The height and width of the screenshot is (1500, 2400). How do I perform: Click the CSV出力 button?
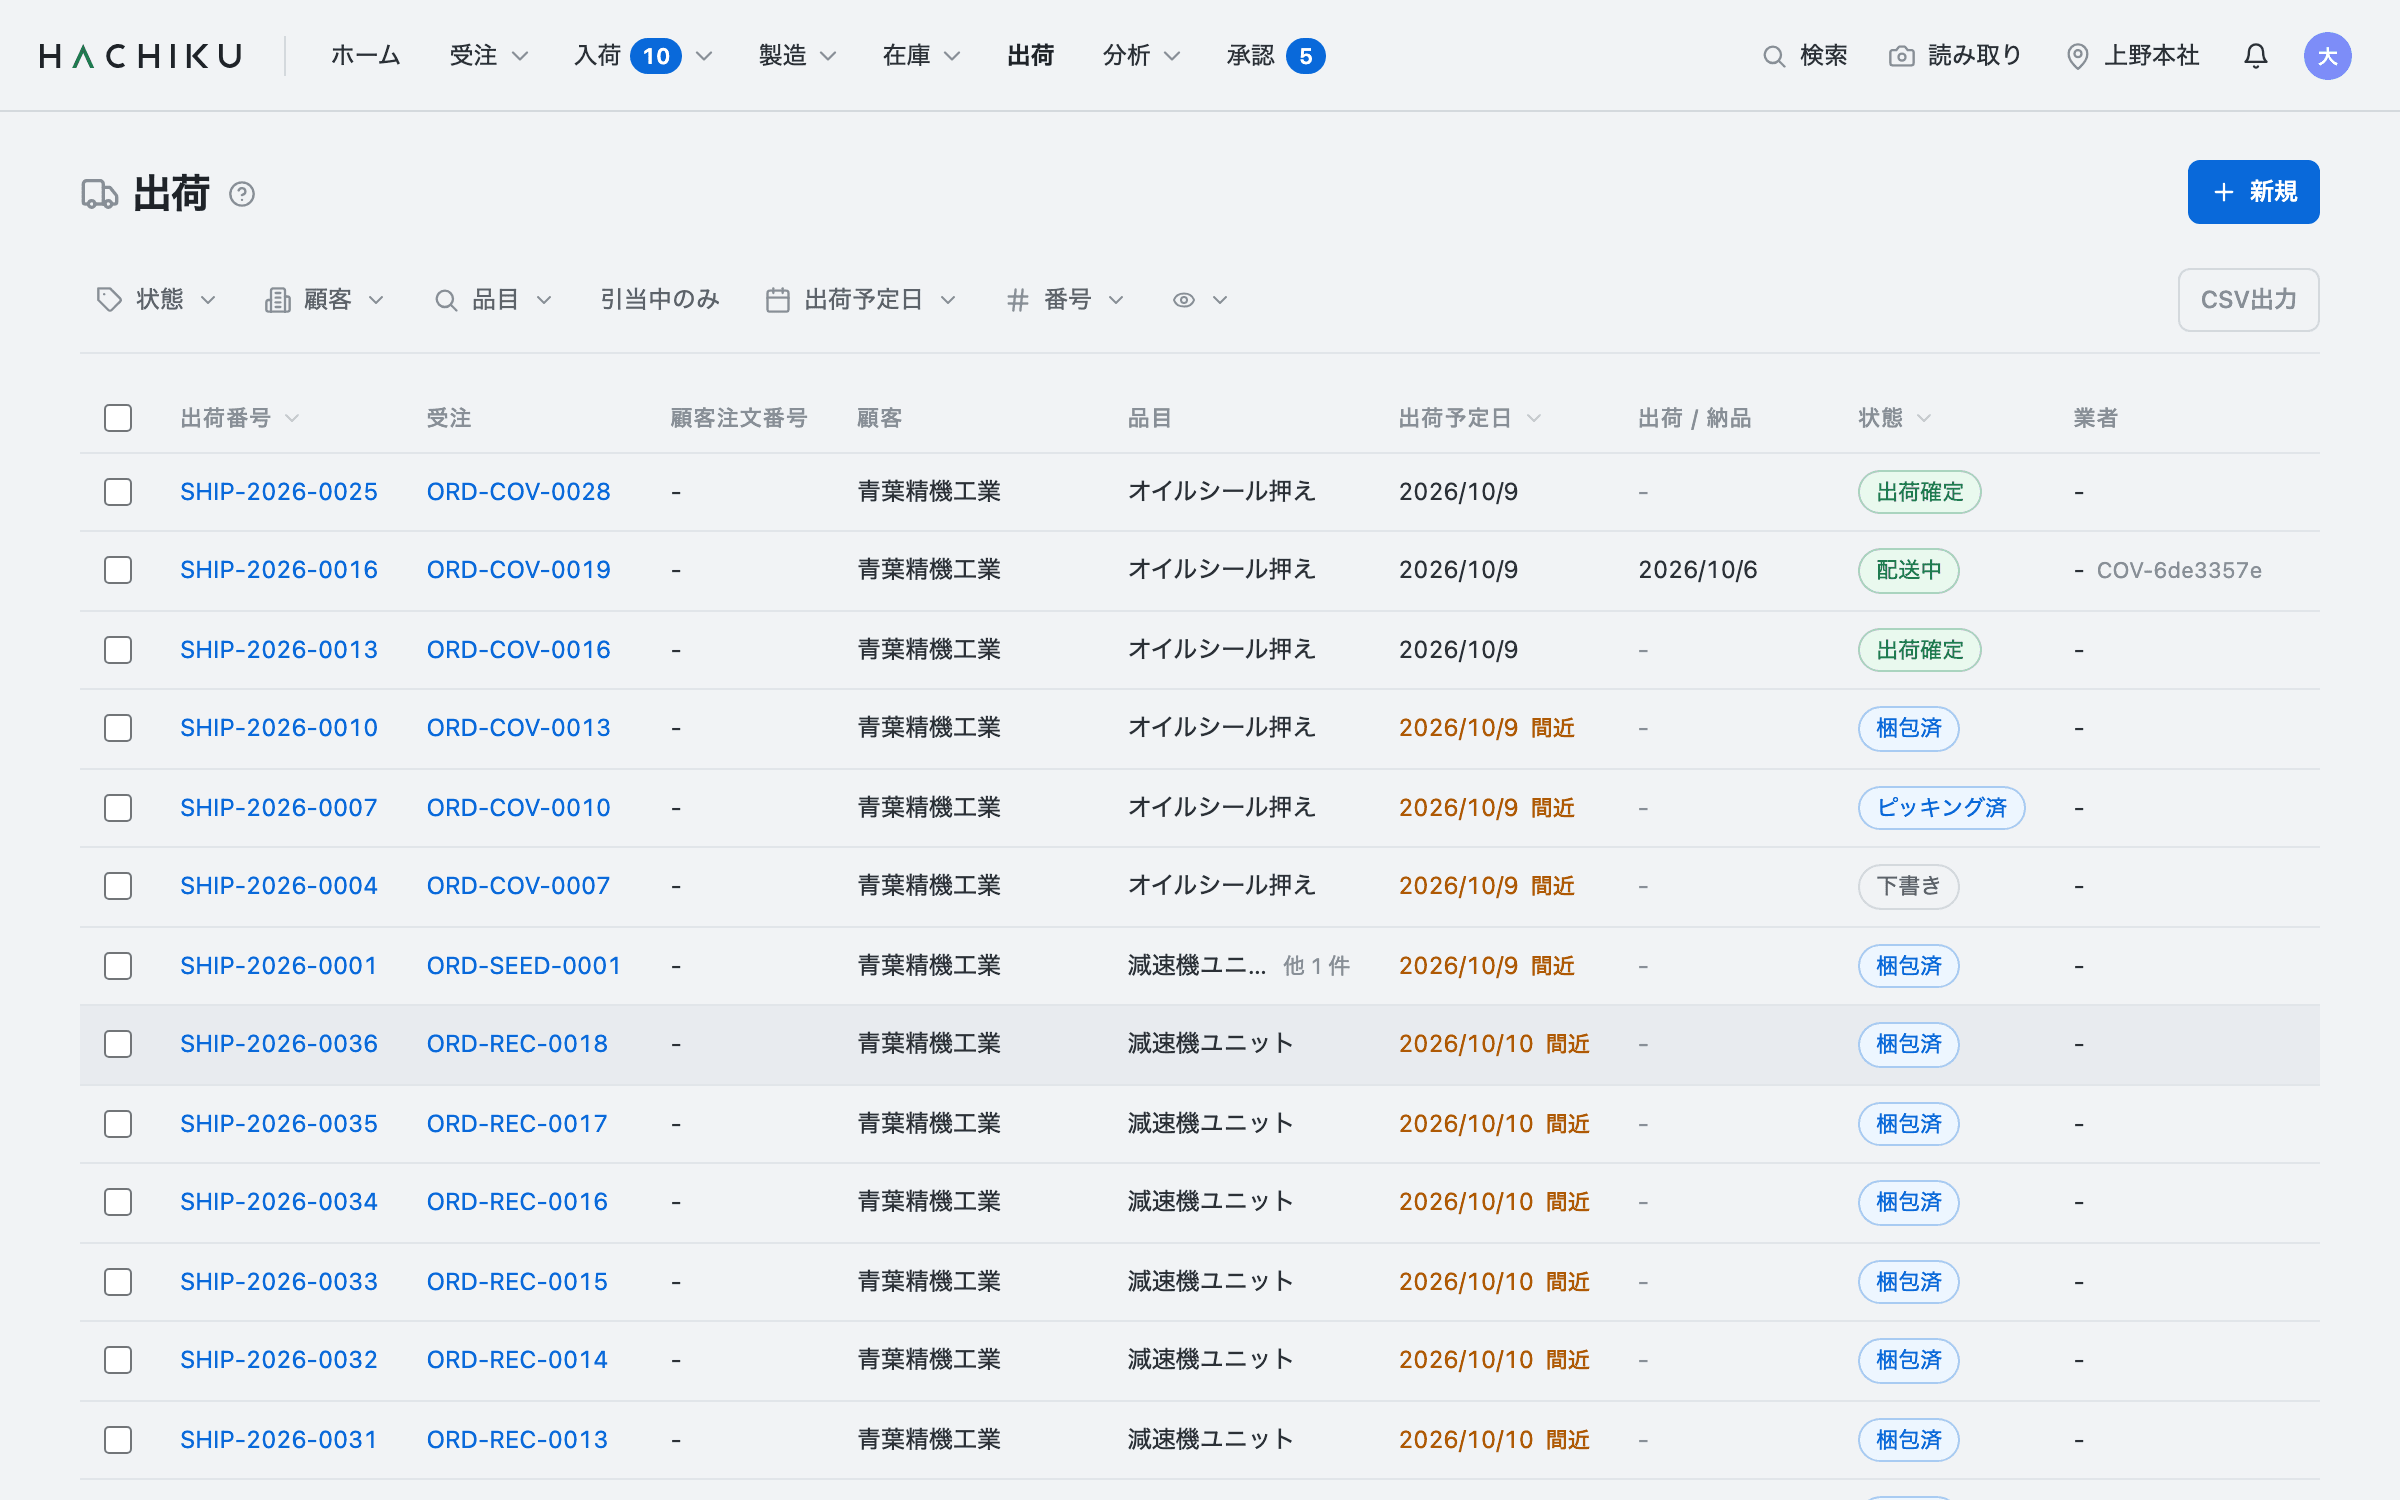coord(2248,300)
